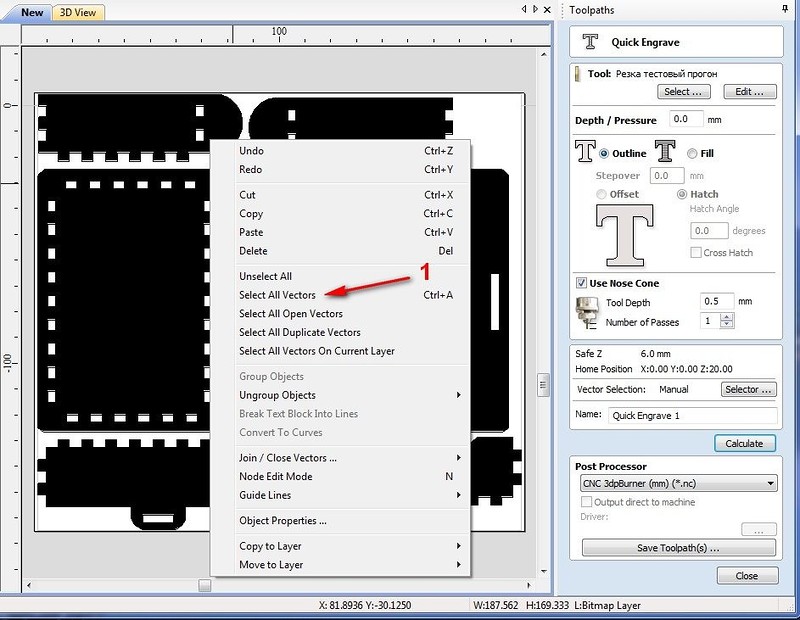
Task: Click the Save Toolpath(s) button
Action: (678, 549)
